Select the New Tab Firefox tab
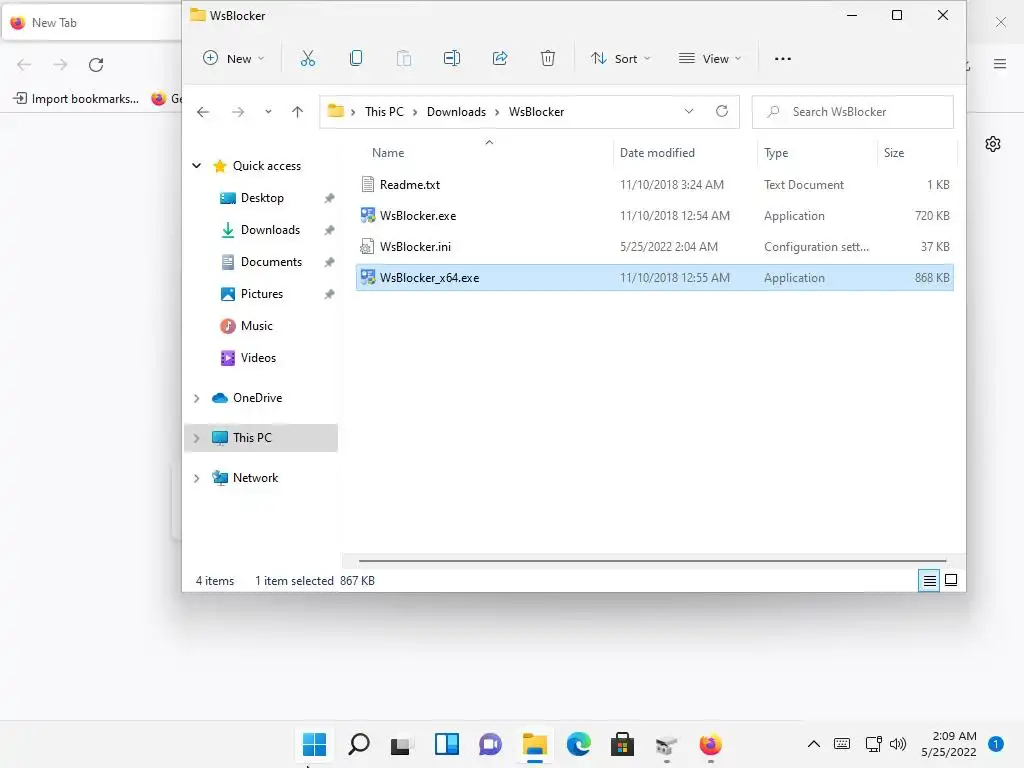The image size is (1024, 768). (91, 23)
